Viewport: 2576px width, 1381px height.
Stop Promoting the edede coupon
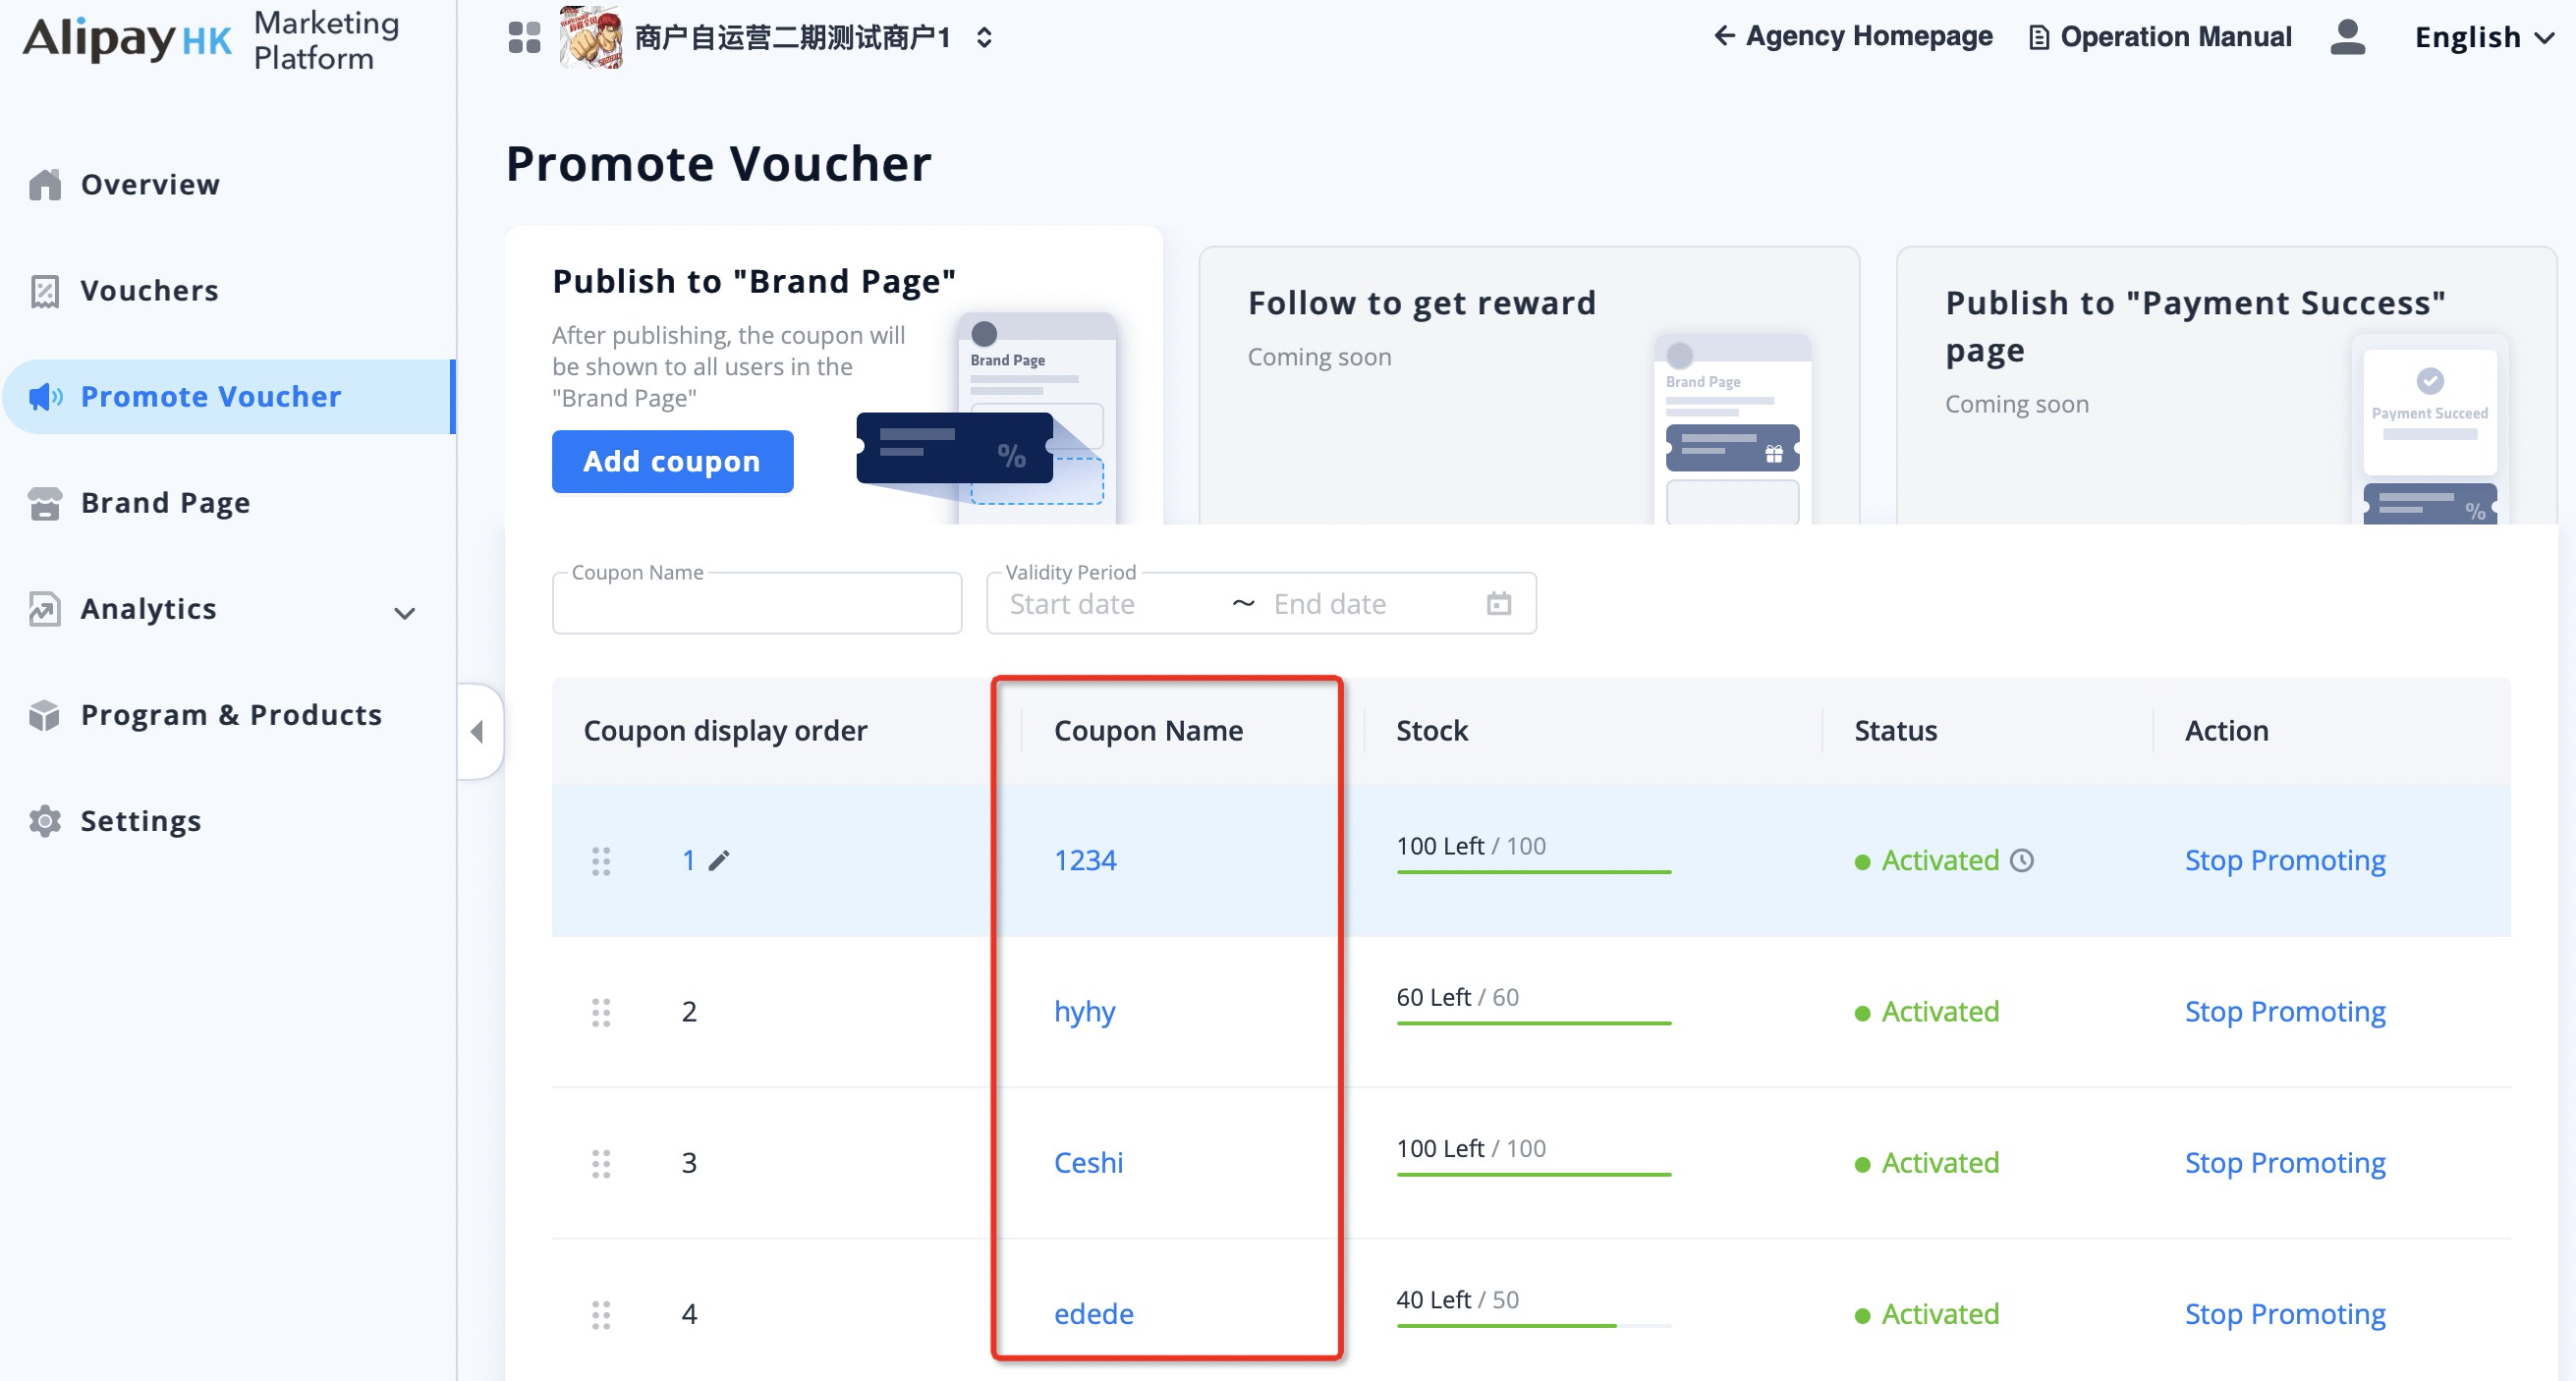pos(2284,1314)
